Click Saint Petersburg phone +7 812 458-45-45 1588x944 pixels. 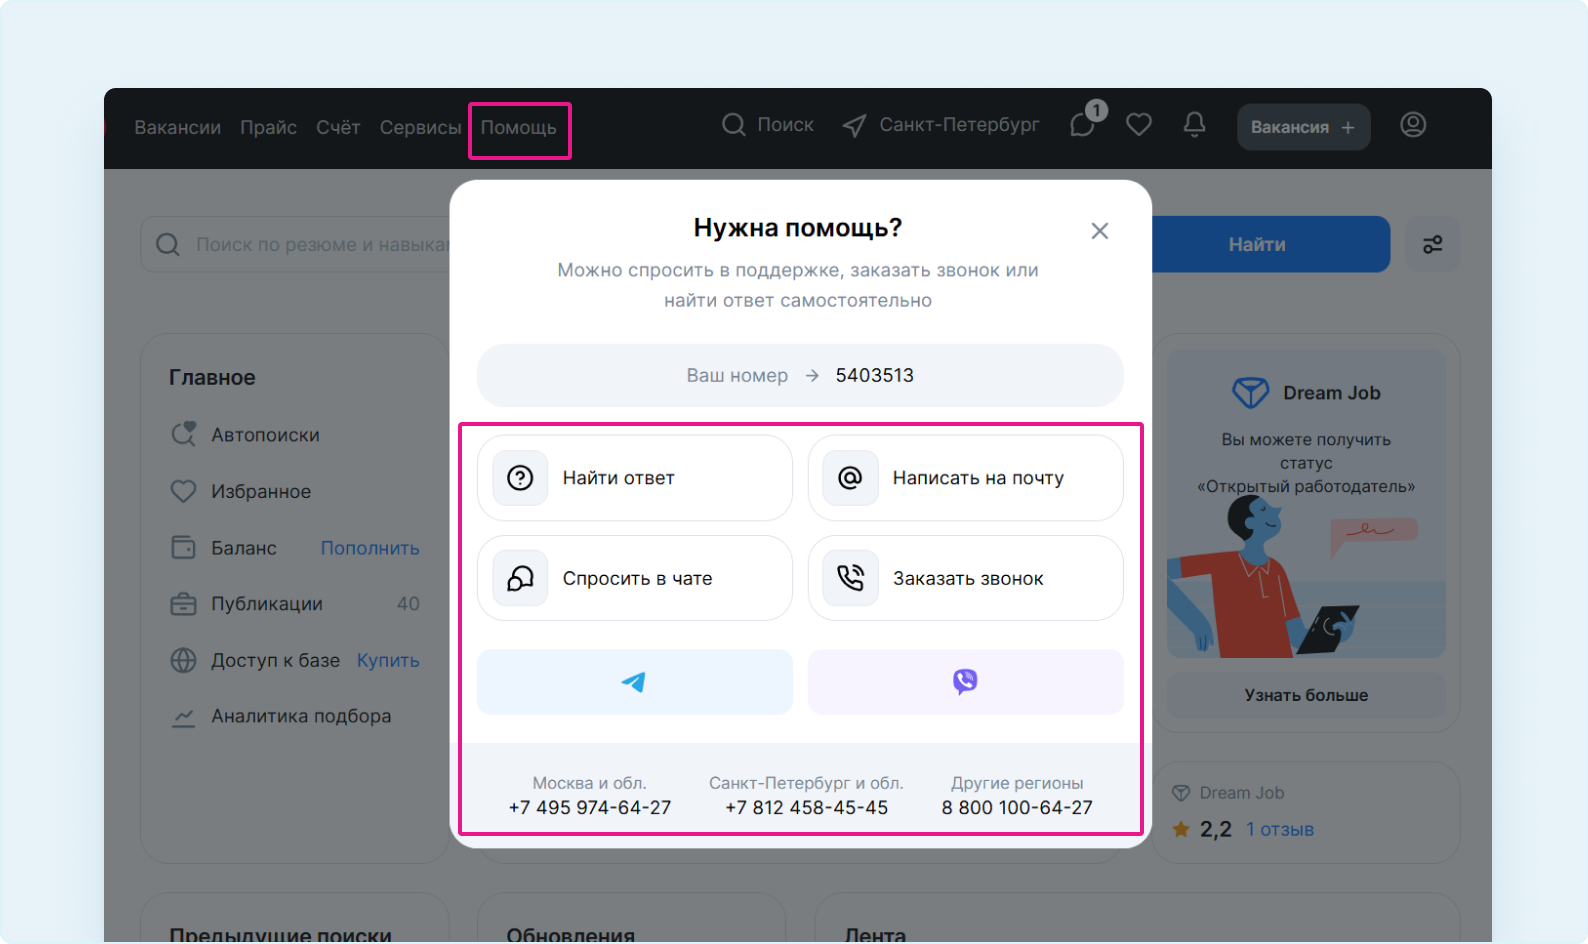click(806, 807)
